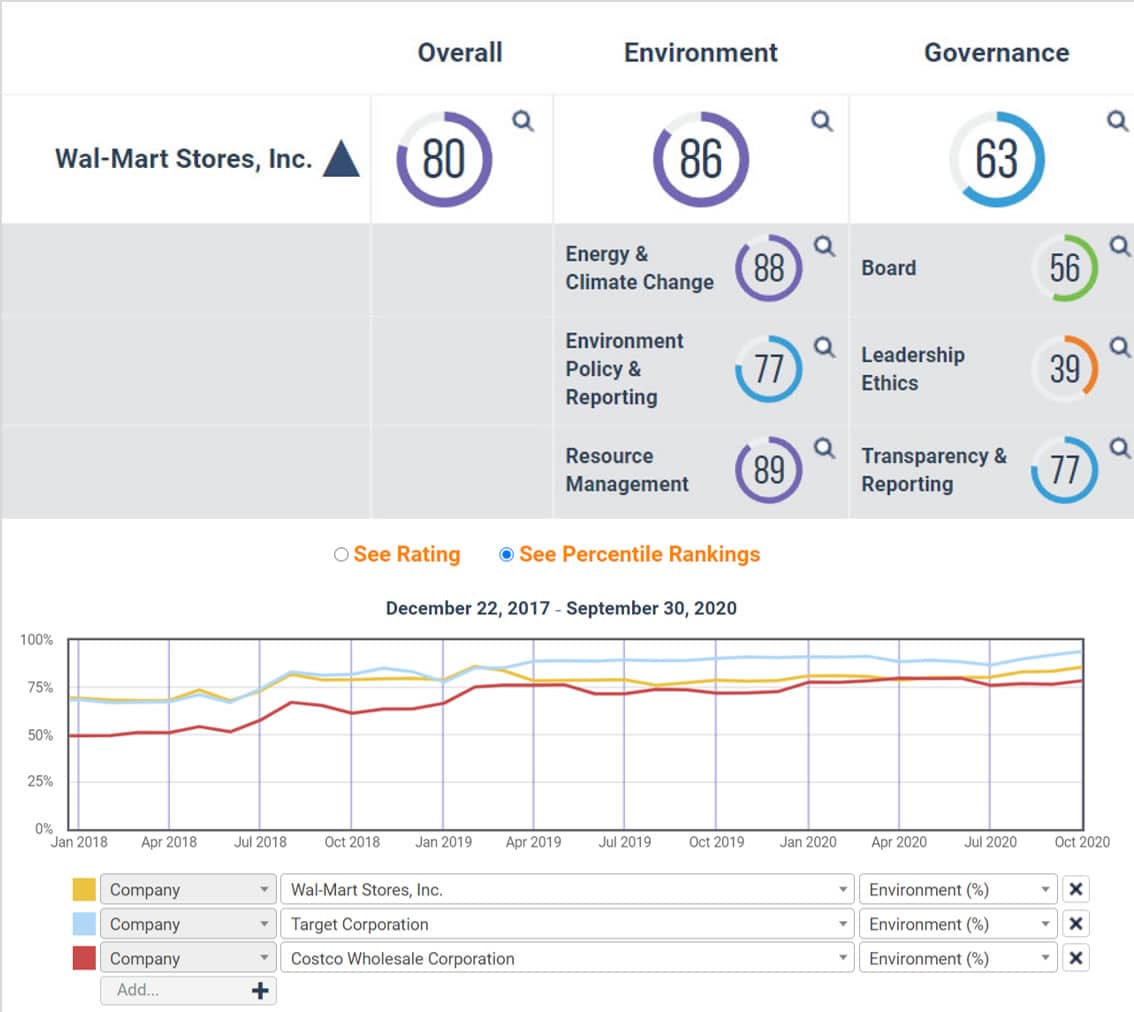Viewport: 1134px width, 1012px height.
Task: Open Environment Policy & Reporting magnifier
Action: 824,347
